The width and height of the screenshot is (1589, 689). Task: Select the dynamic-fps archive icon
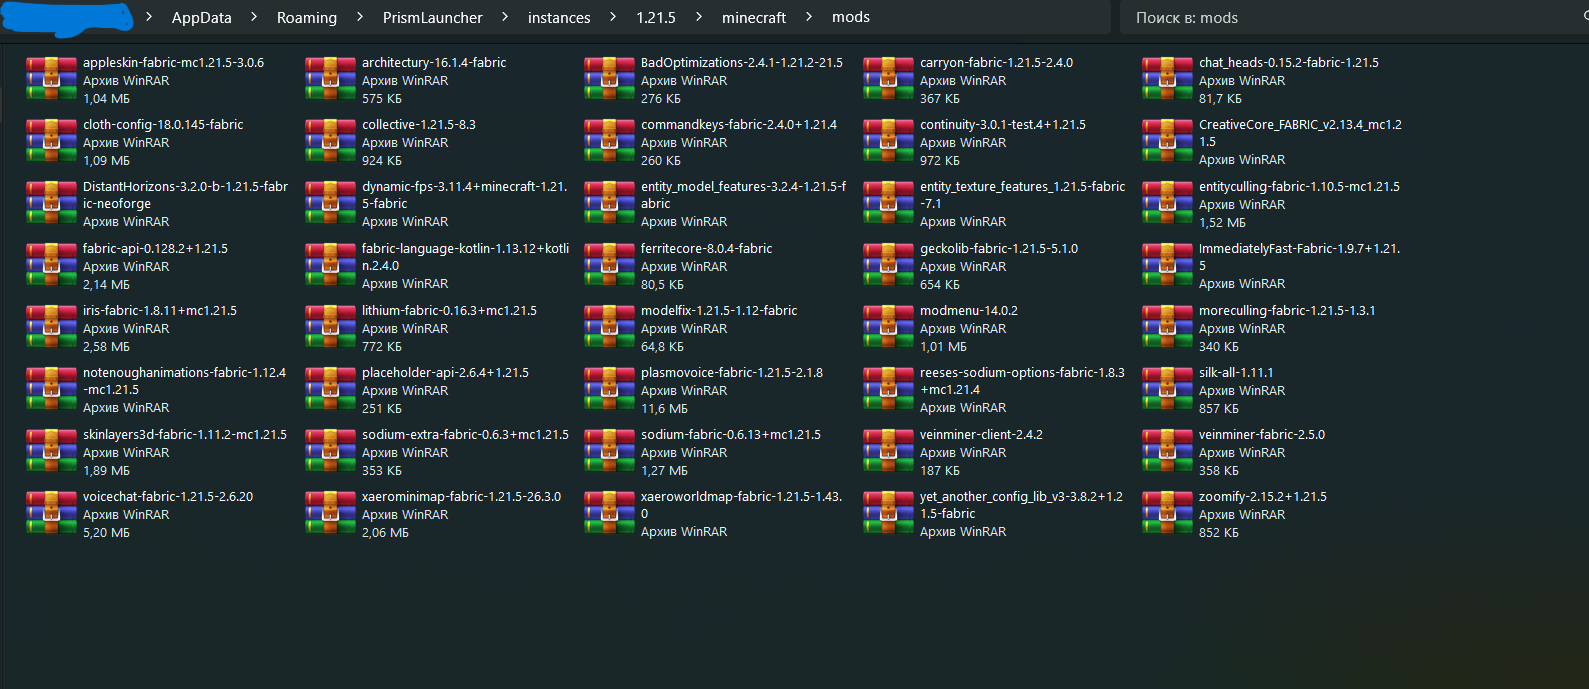point(330,203)
